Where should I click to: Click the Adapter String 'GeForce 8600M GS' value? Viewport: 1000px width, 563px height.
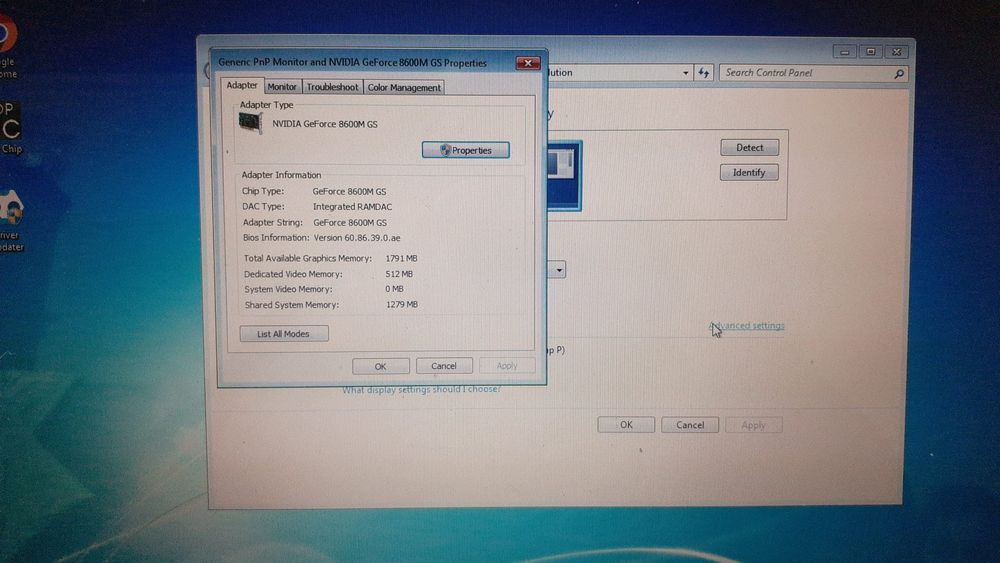coord(350,223)
